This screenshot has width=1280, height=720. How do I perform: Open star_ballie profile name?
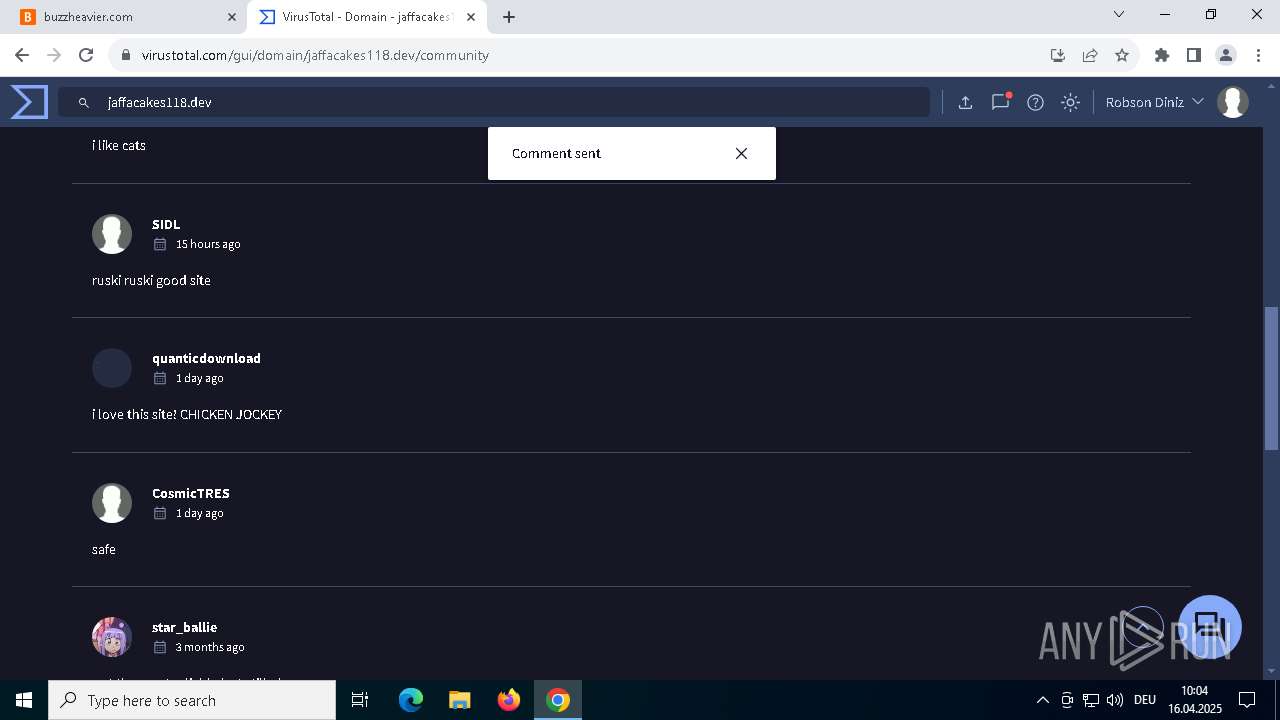[184, 627]
